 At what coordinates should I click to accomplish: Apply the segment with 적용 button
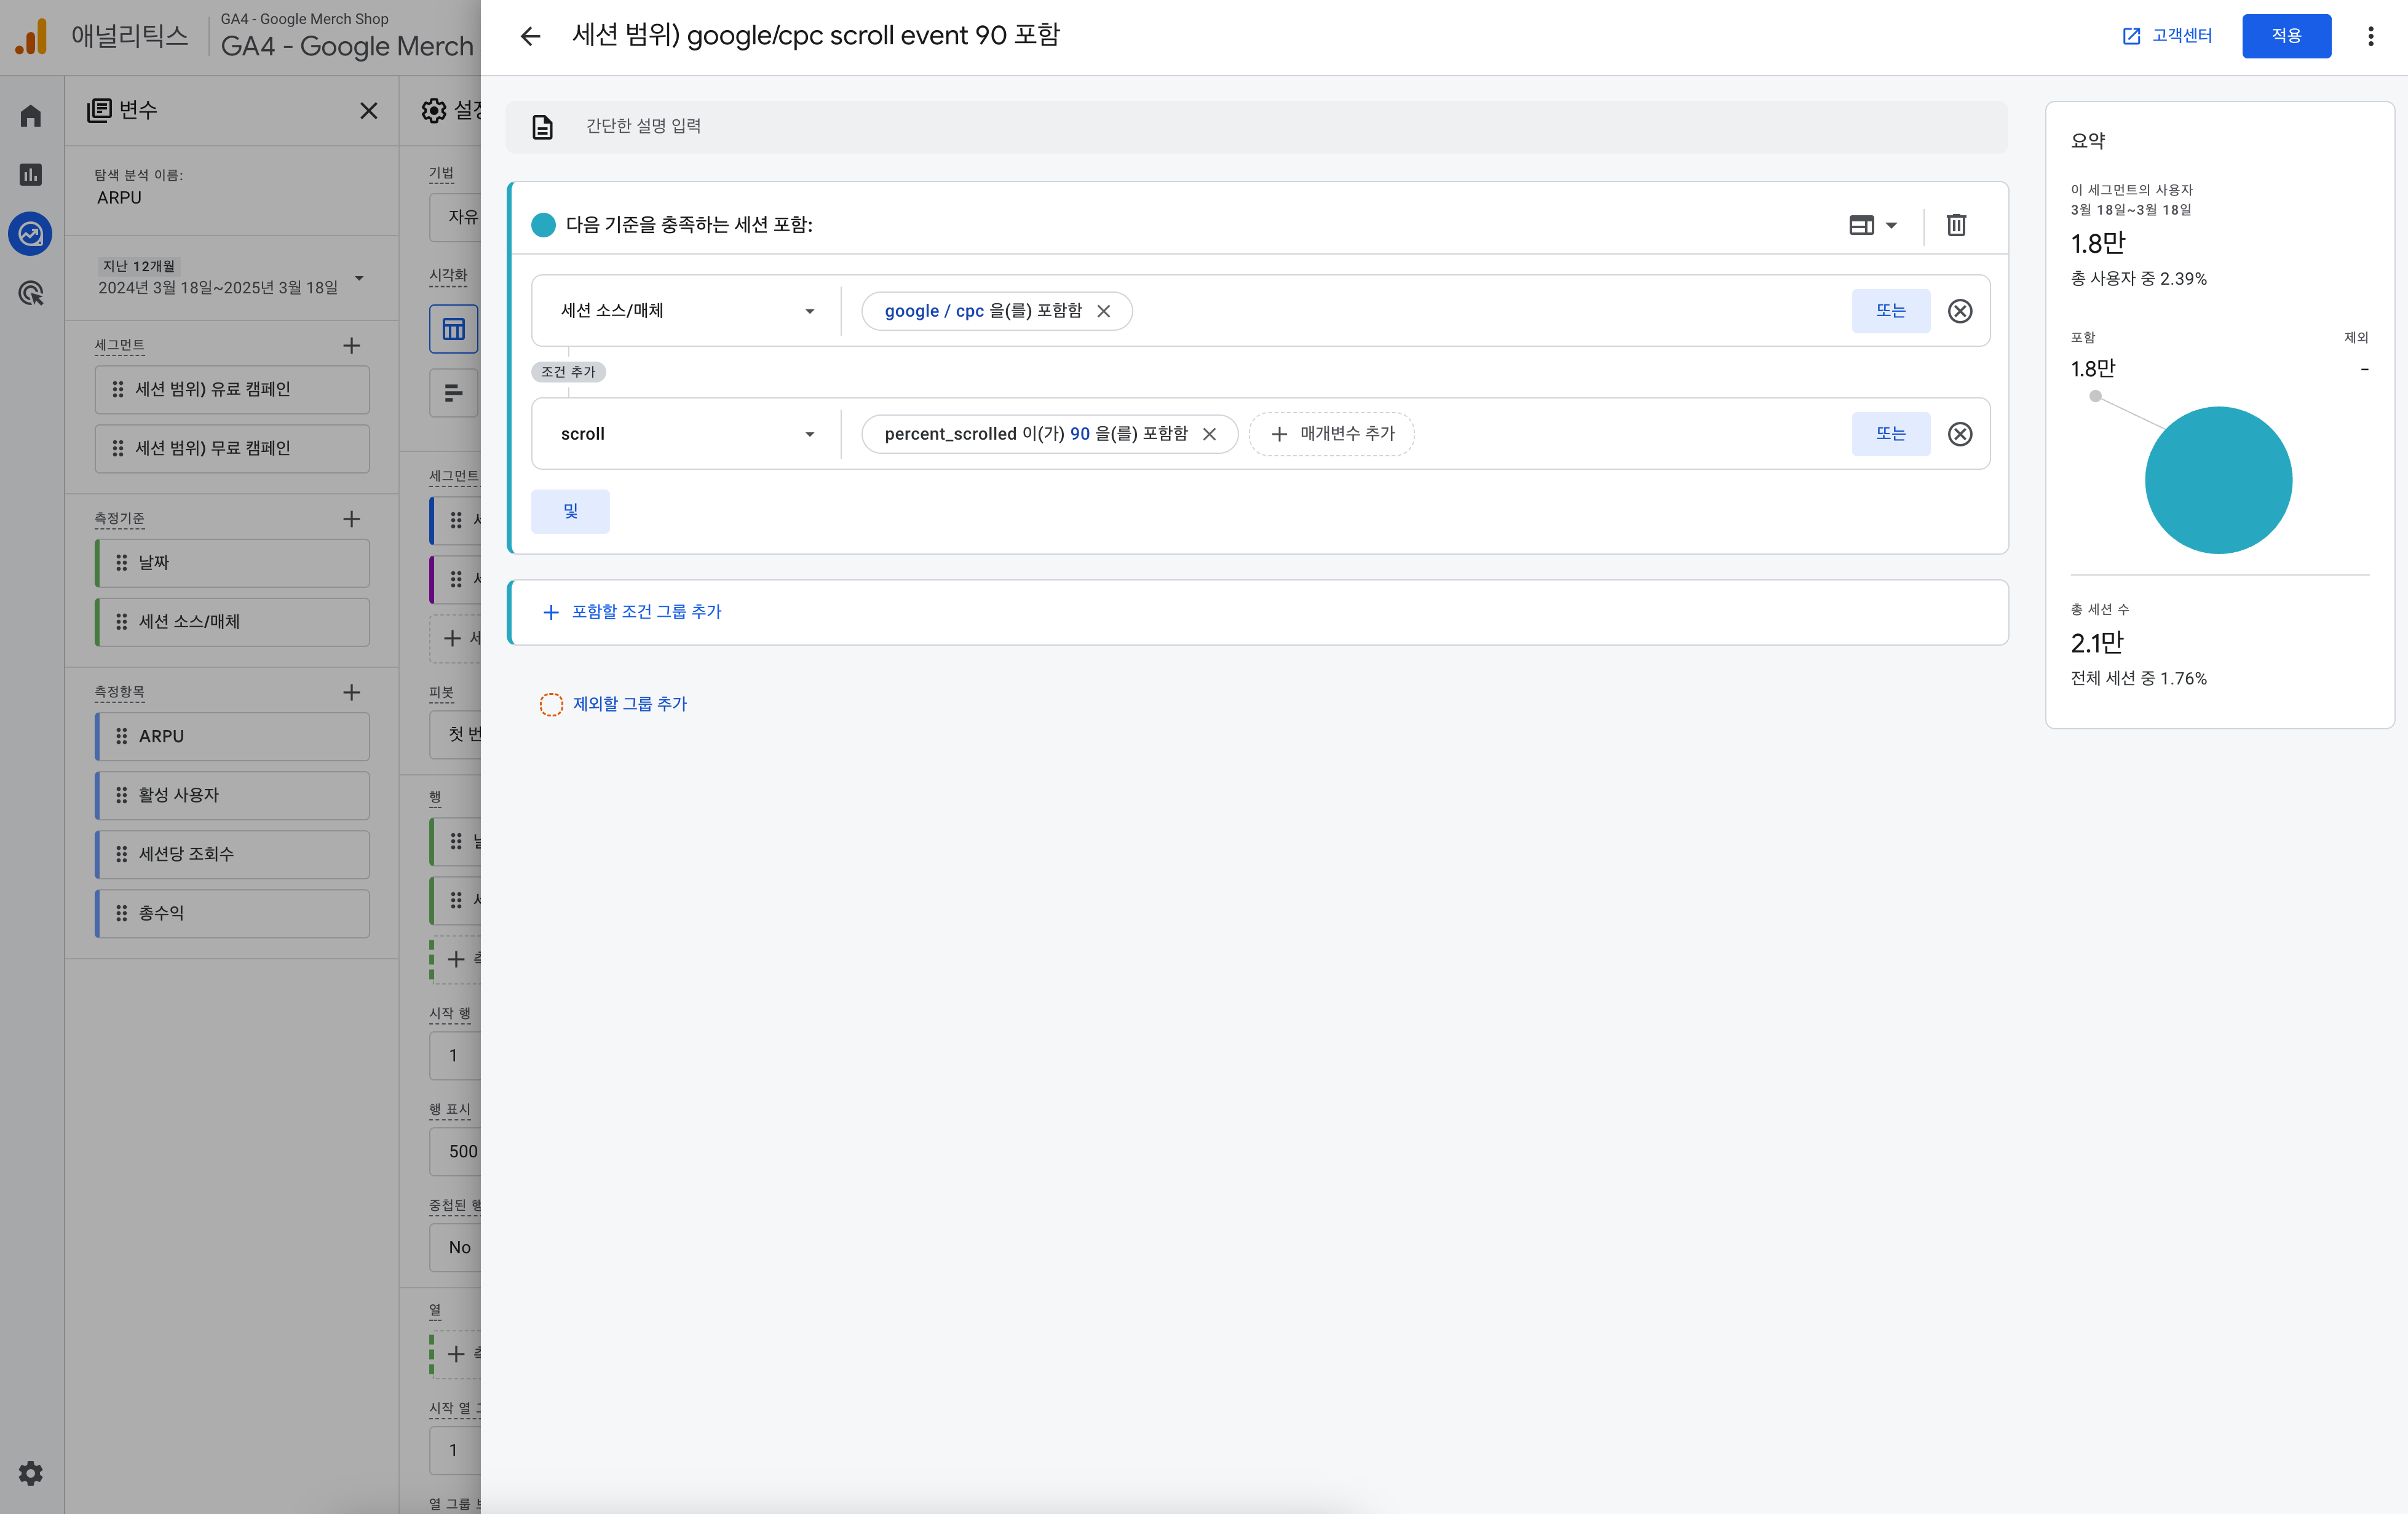pos(2286,36)
